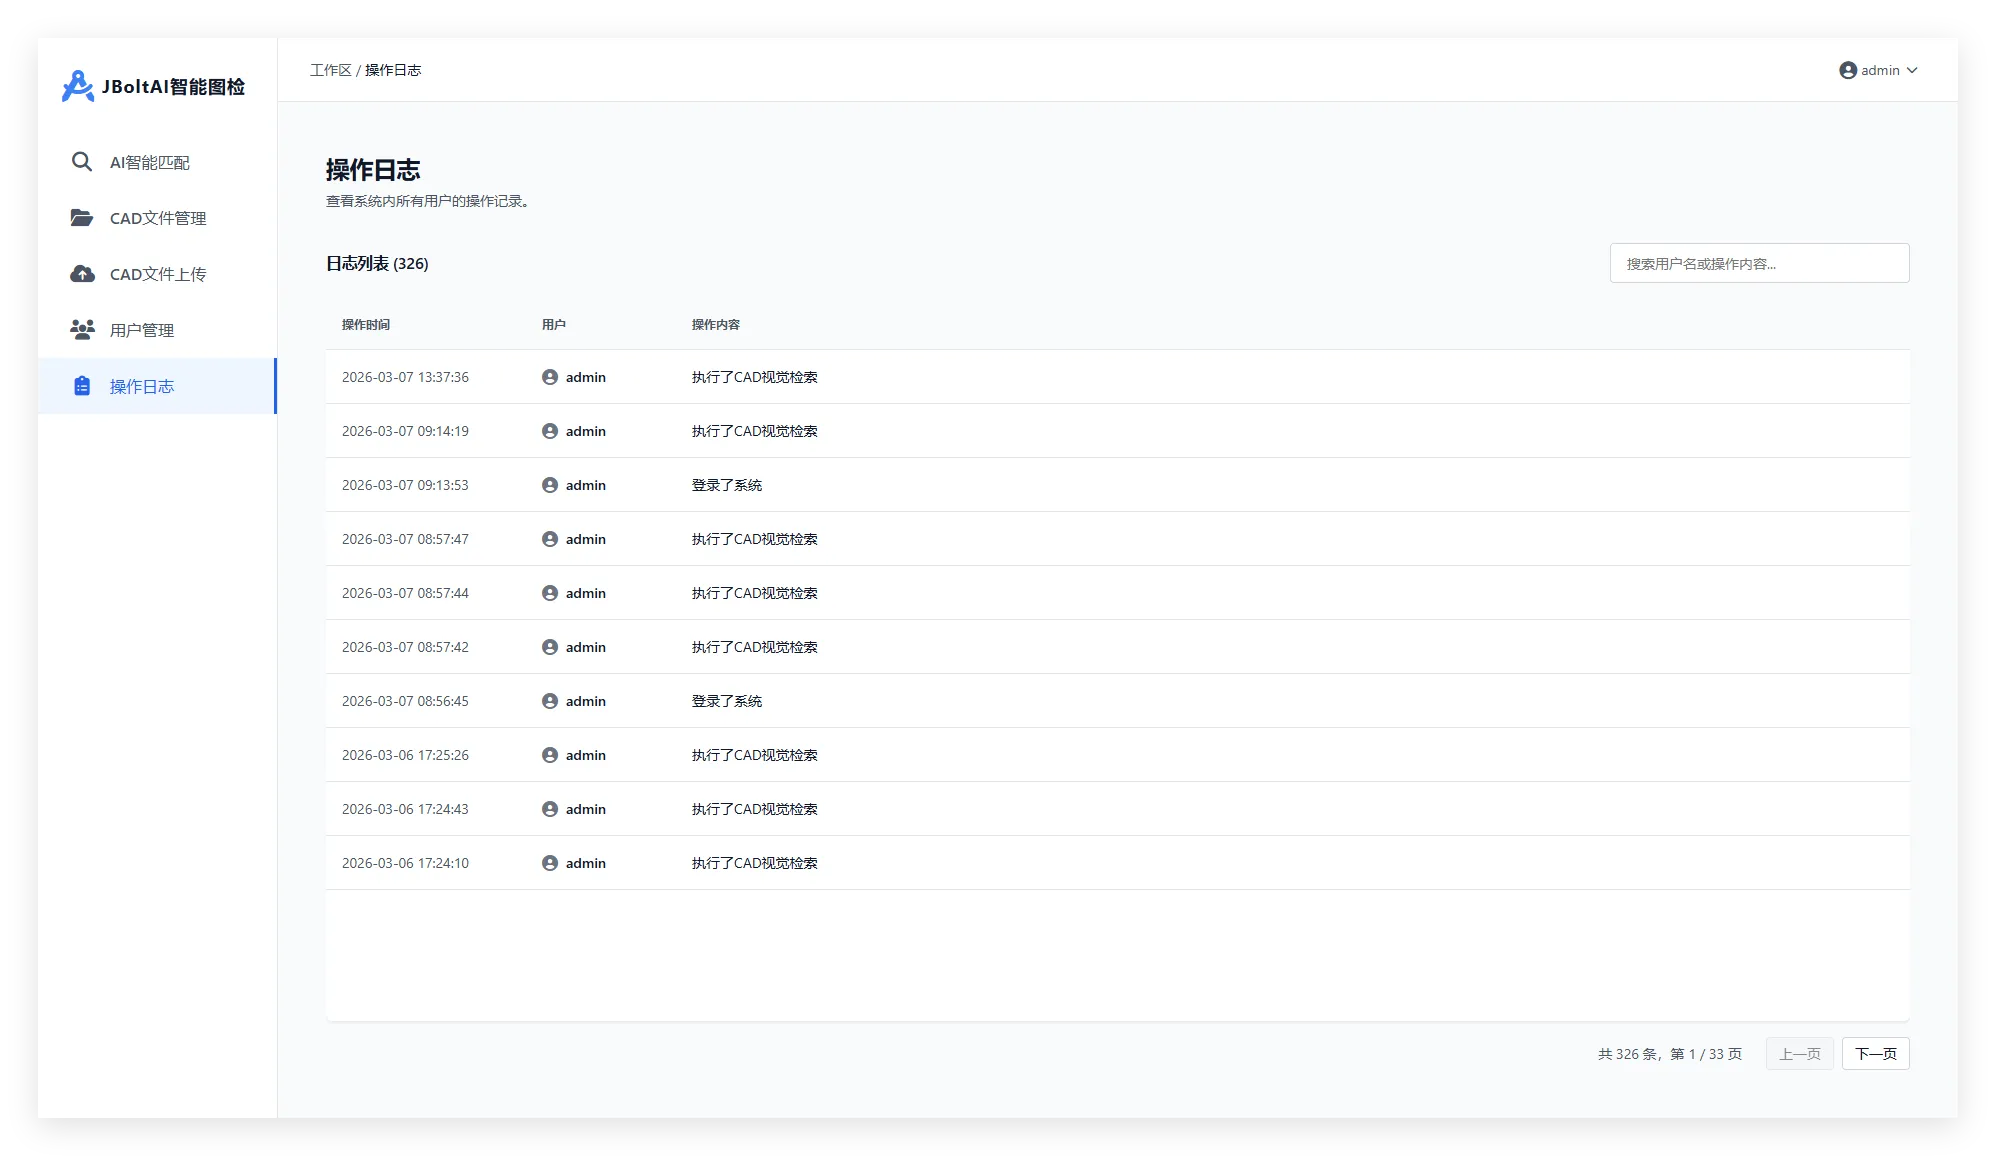This screenshot has width=1996, height=1156.
Task: Click user avatar icon in 13:37:36 log row
Action: [550, 377]
